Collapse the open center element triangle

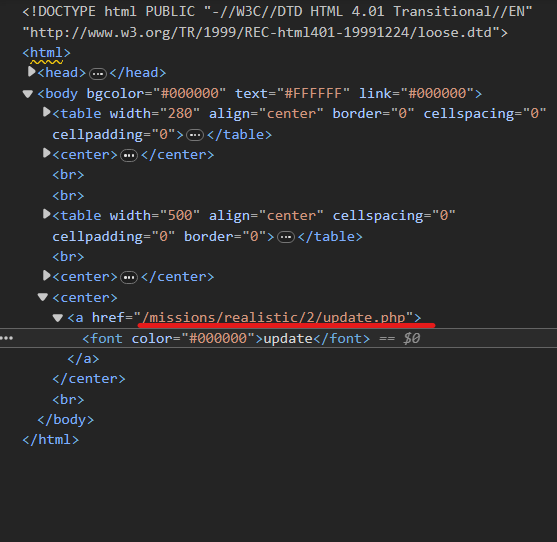point(43,297)
